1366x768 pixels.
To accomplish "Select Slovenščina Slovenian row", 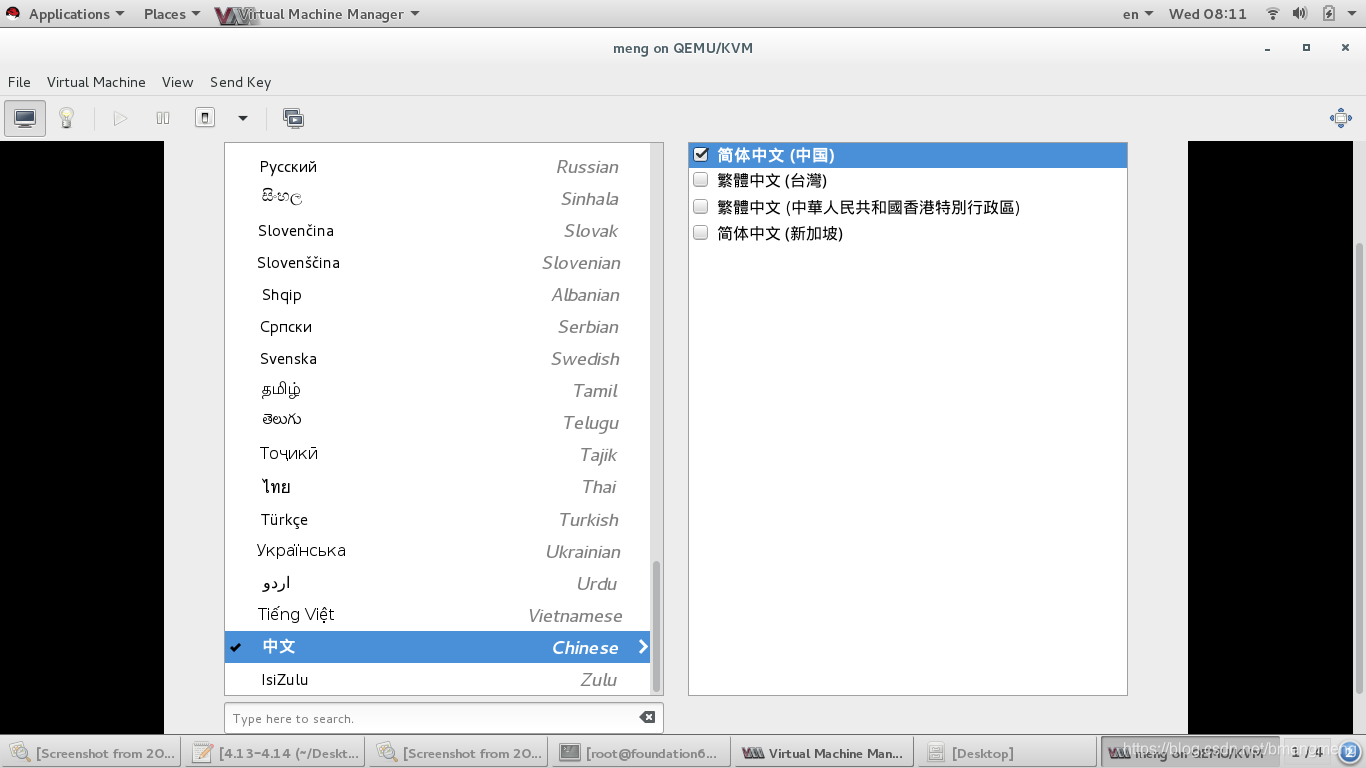I will 438,263.
